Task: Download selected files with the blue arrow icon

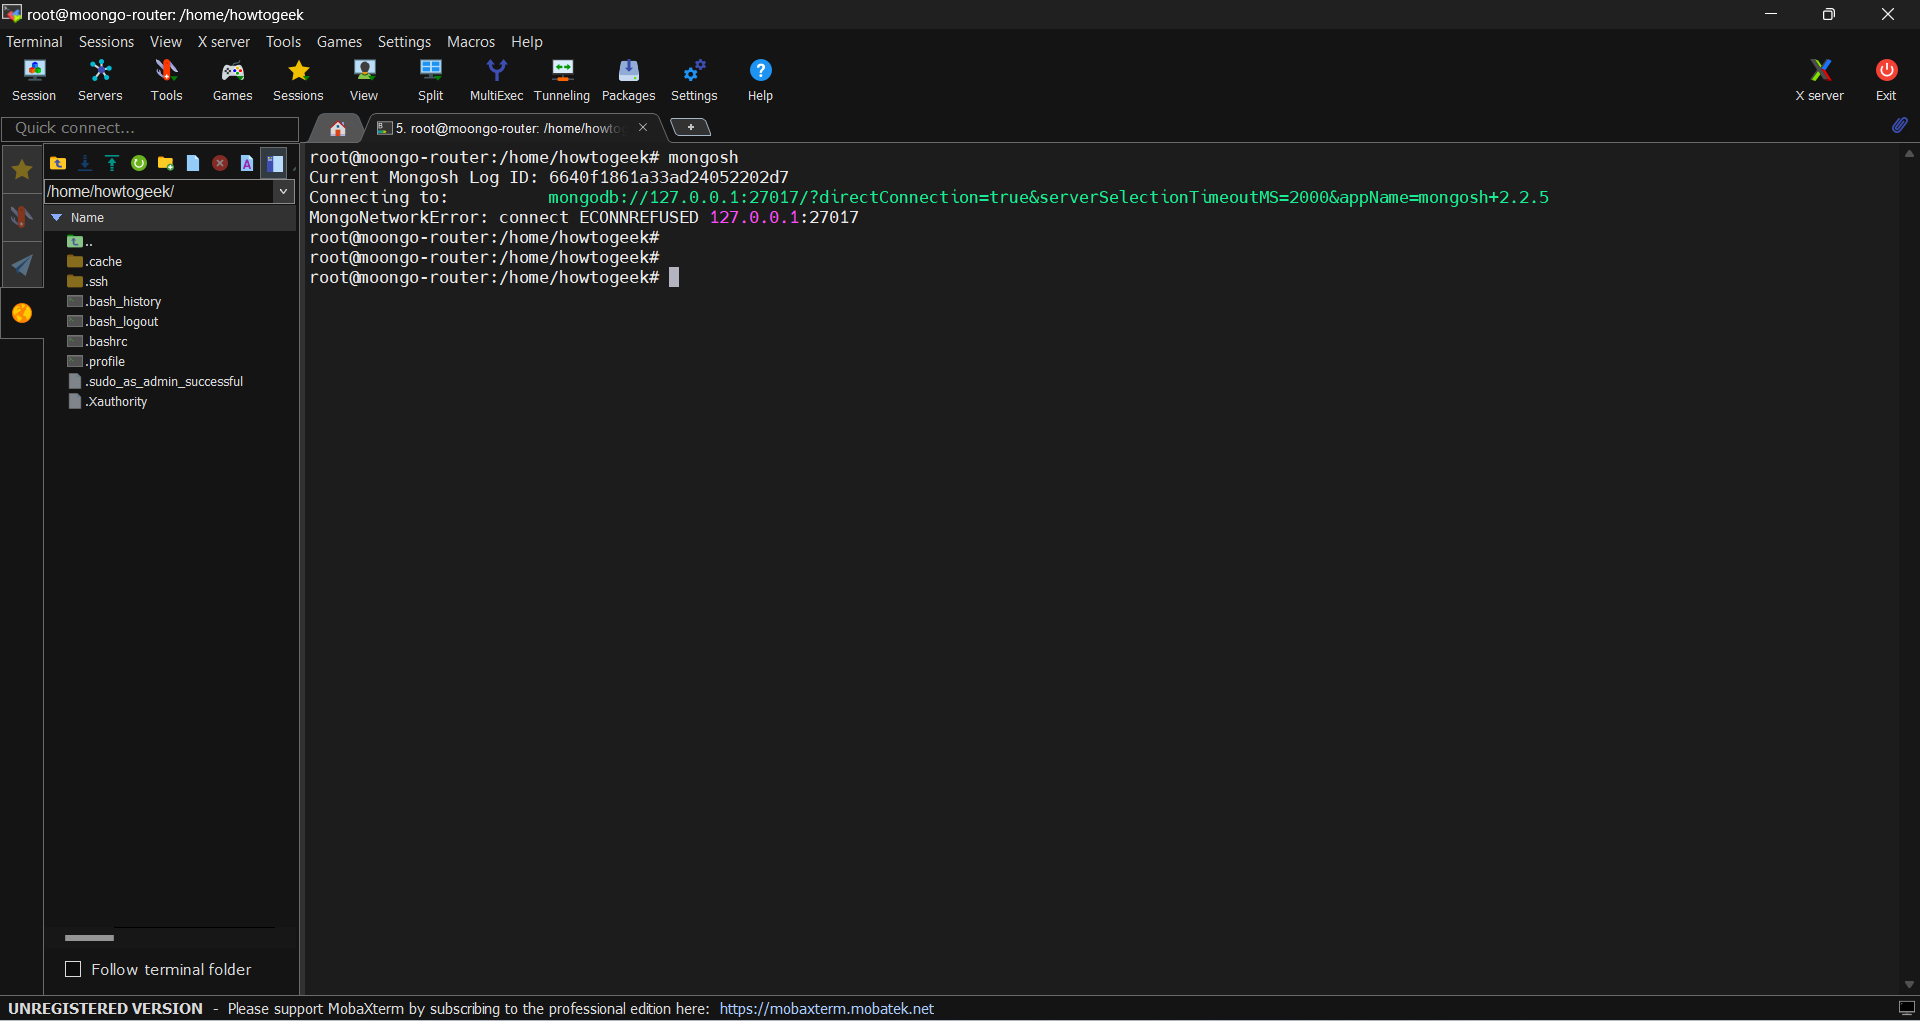Action: (85, 163)
